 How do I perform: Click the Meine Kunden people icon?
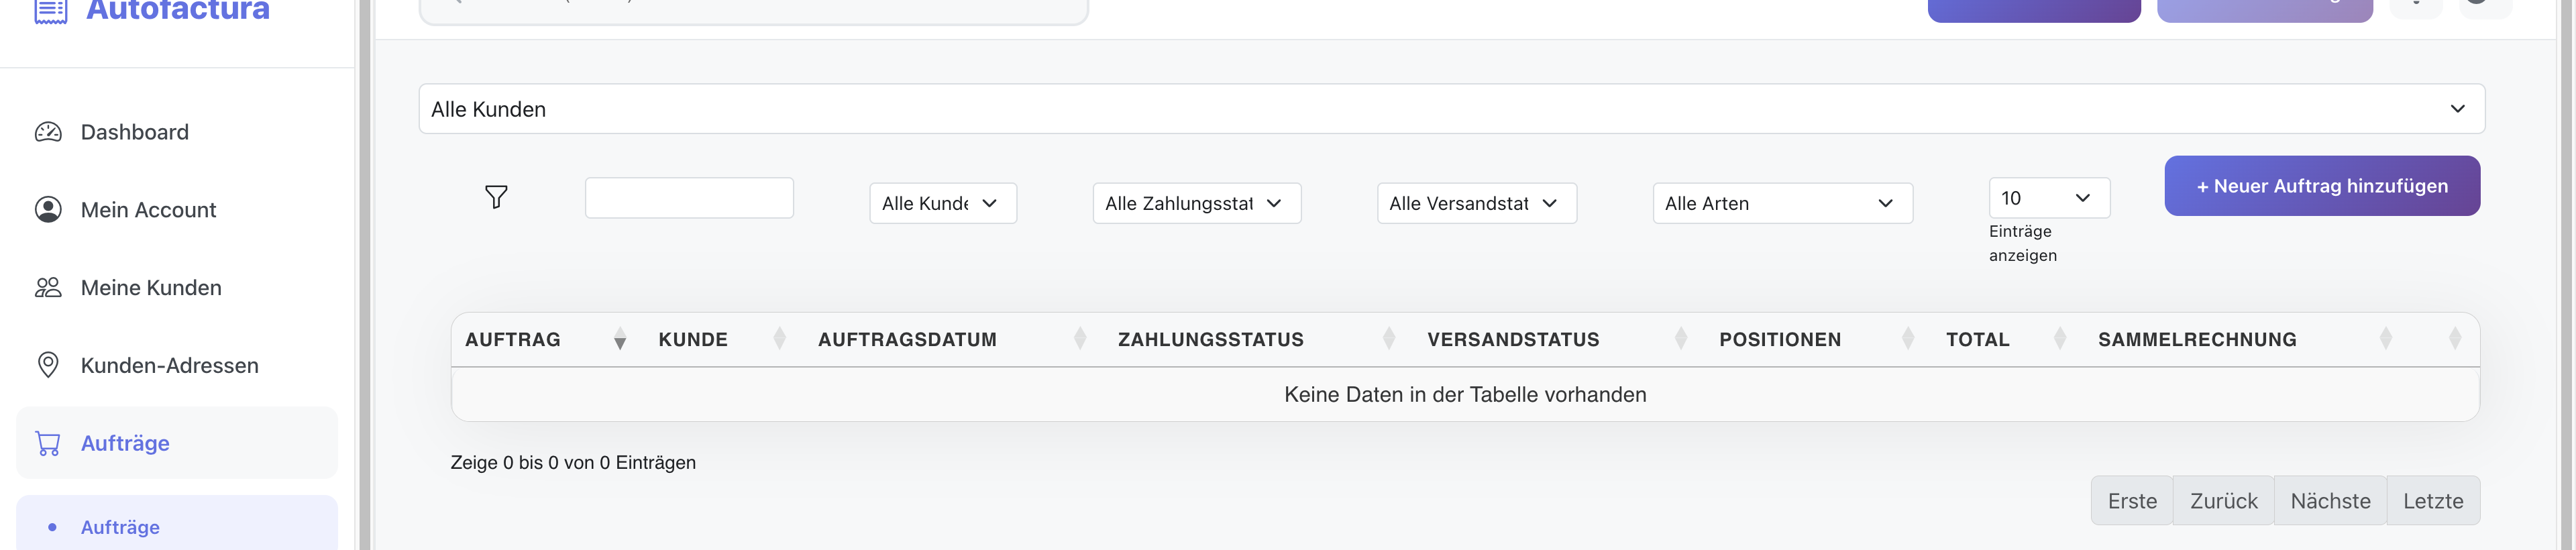[48, 287]
